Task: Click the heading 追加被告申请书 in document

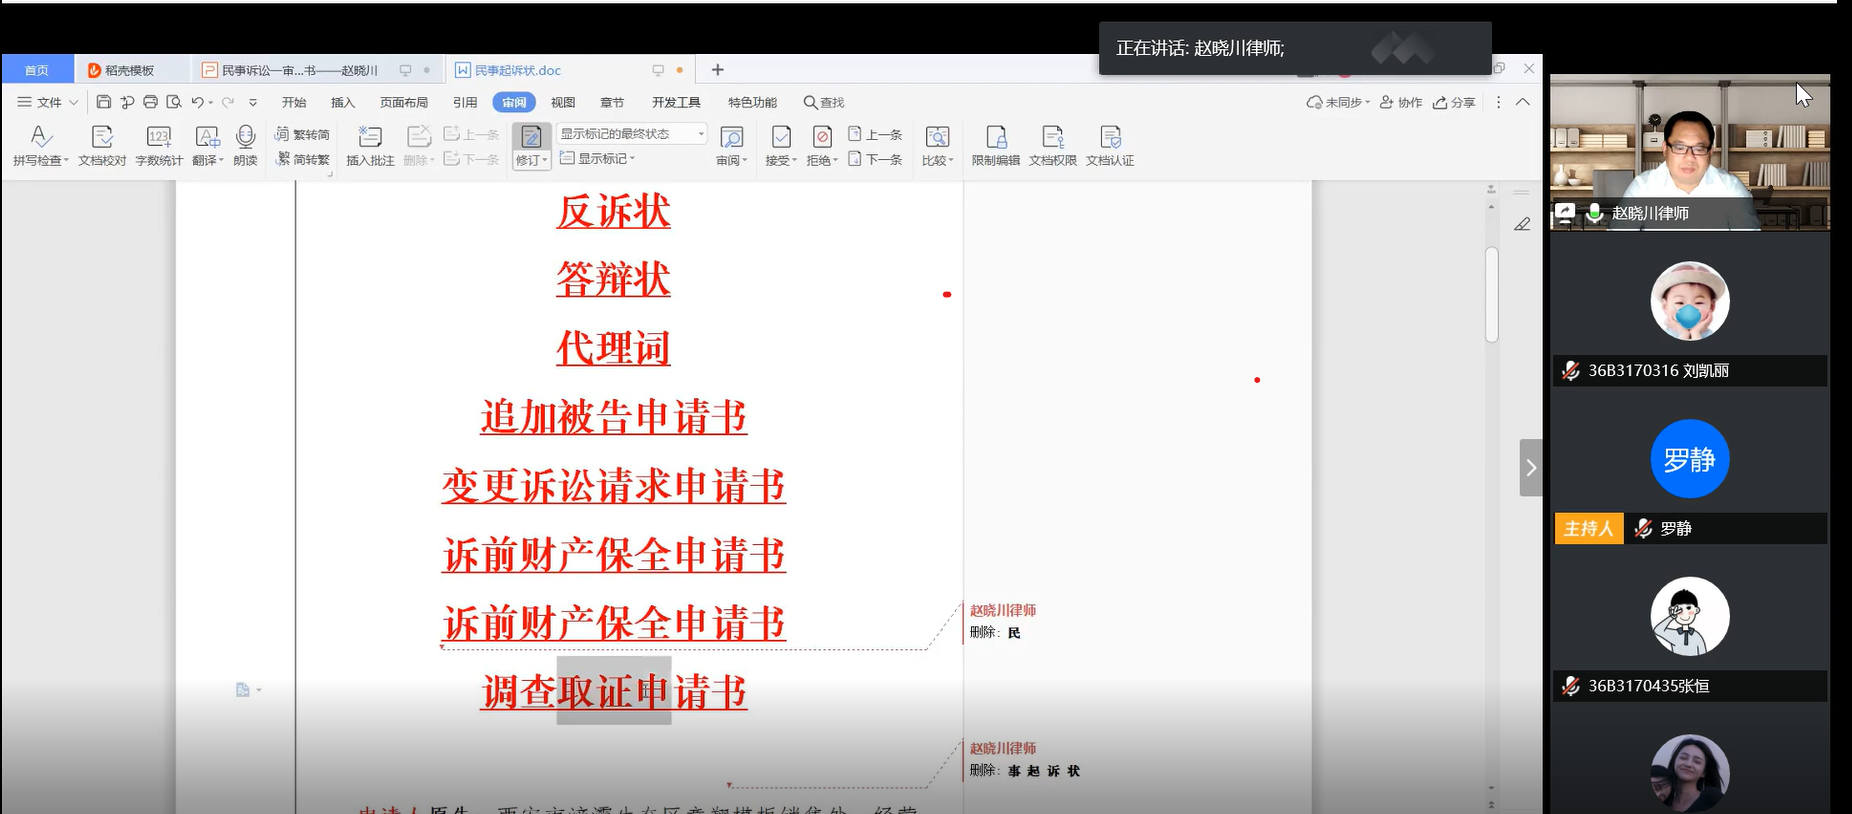Action: pyautogui.click(x=613, y=417)
